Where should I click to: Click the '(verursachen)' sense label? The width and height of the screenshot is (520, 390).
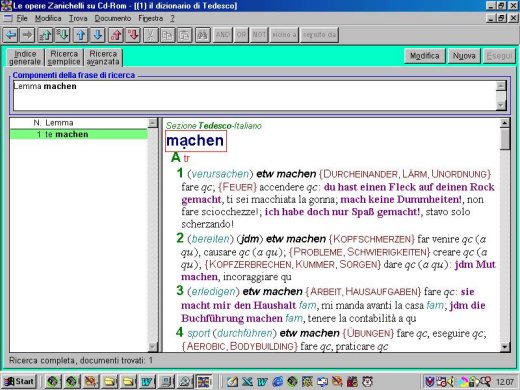[x=220, y=174]
